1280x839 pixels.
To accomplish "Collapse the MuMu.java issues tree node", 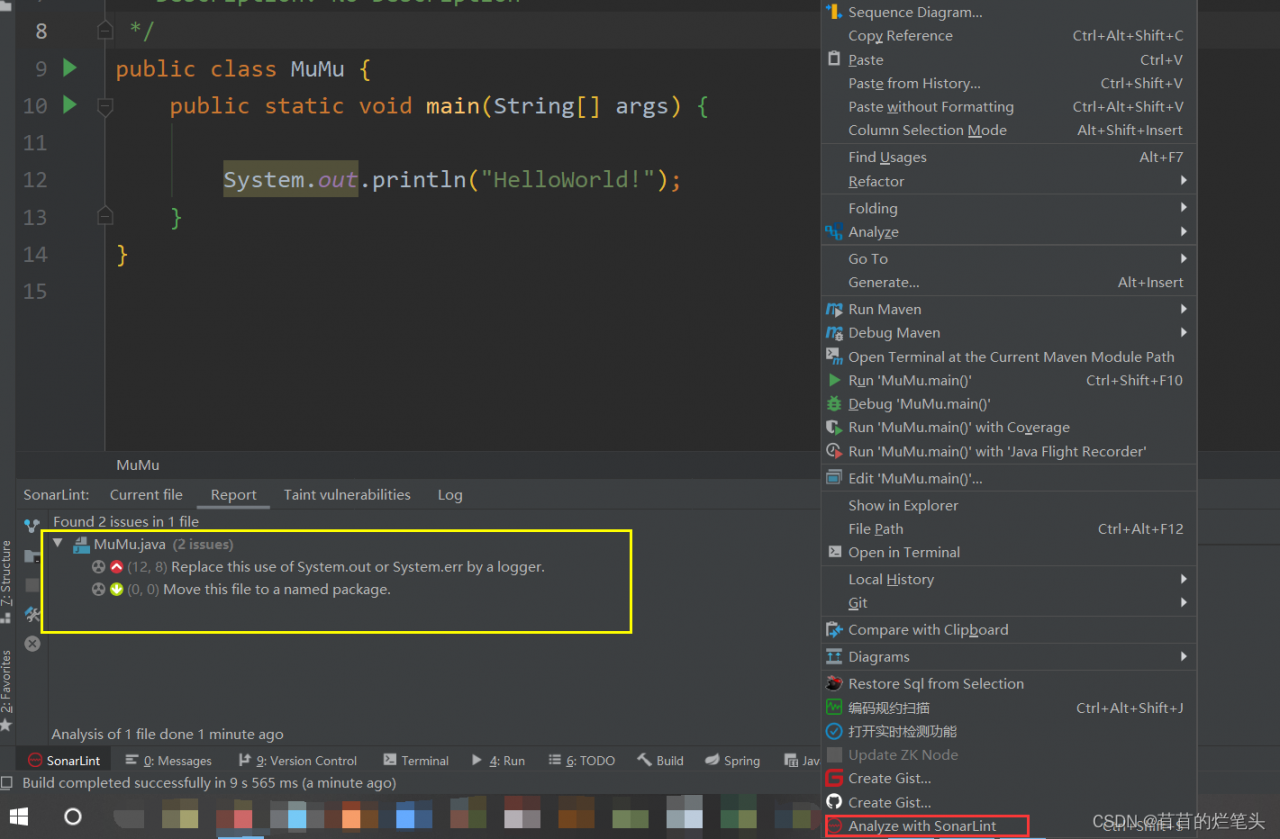I will coord(57,544).
